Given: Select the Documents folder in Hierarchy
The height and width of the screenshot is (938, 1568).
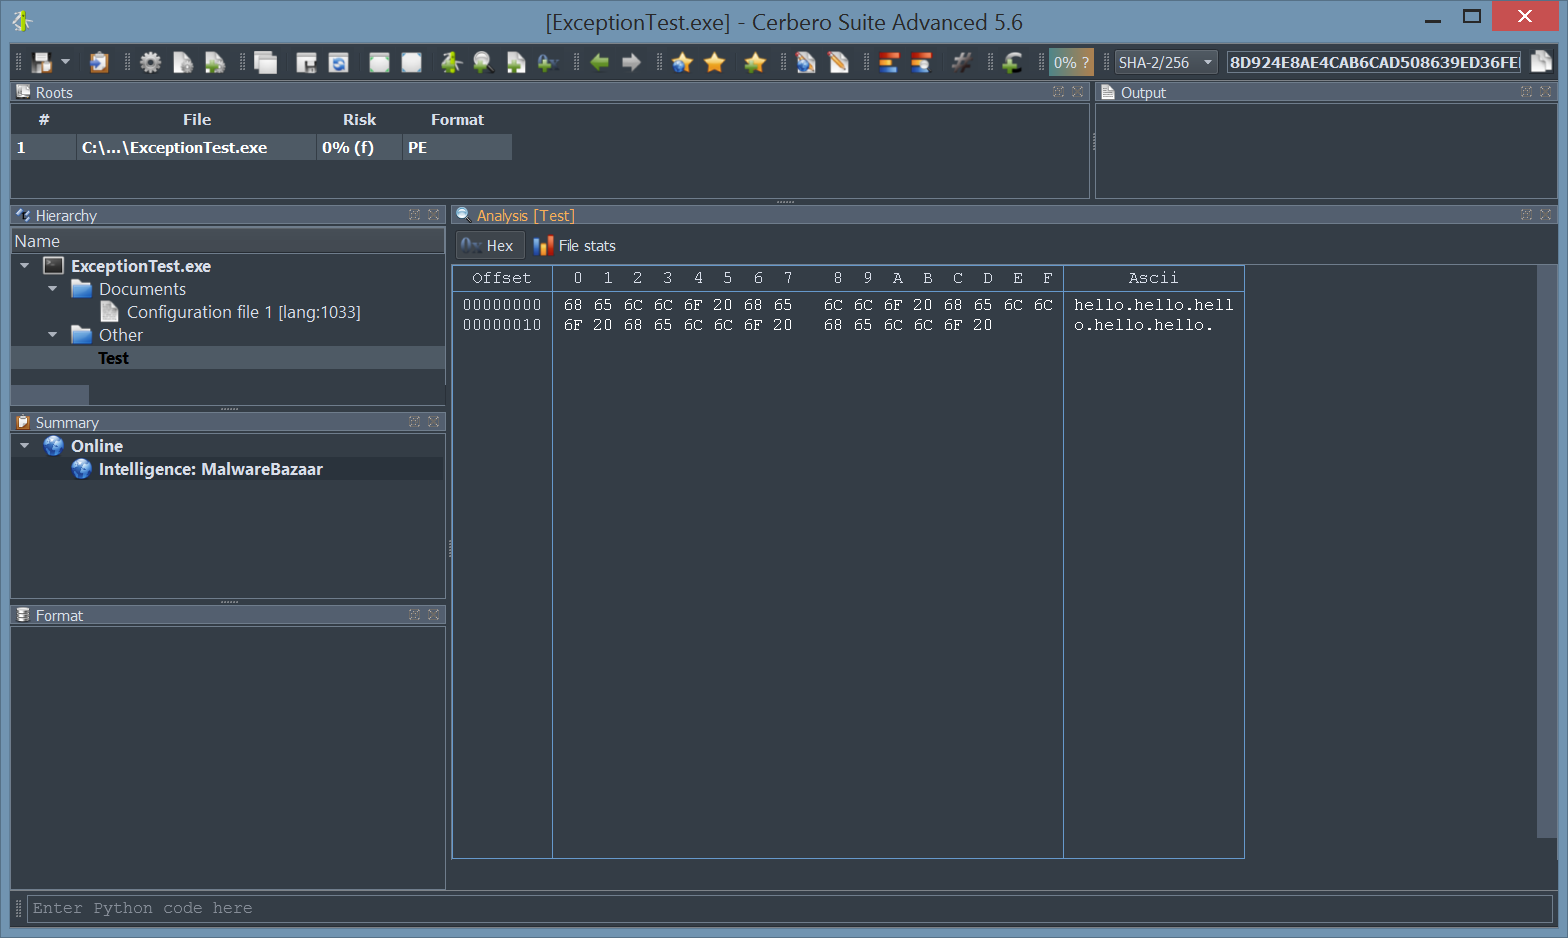Looking at the screenshot, I should (142, 289).
